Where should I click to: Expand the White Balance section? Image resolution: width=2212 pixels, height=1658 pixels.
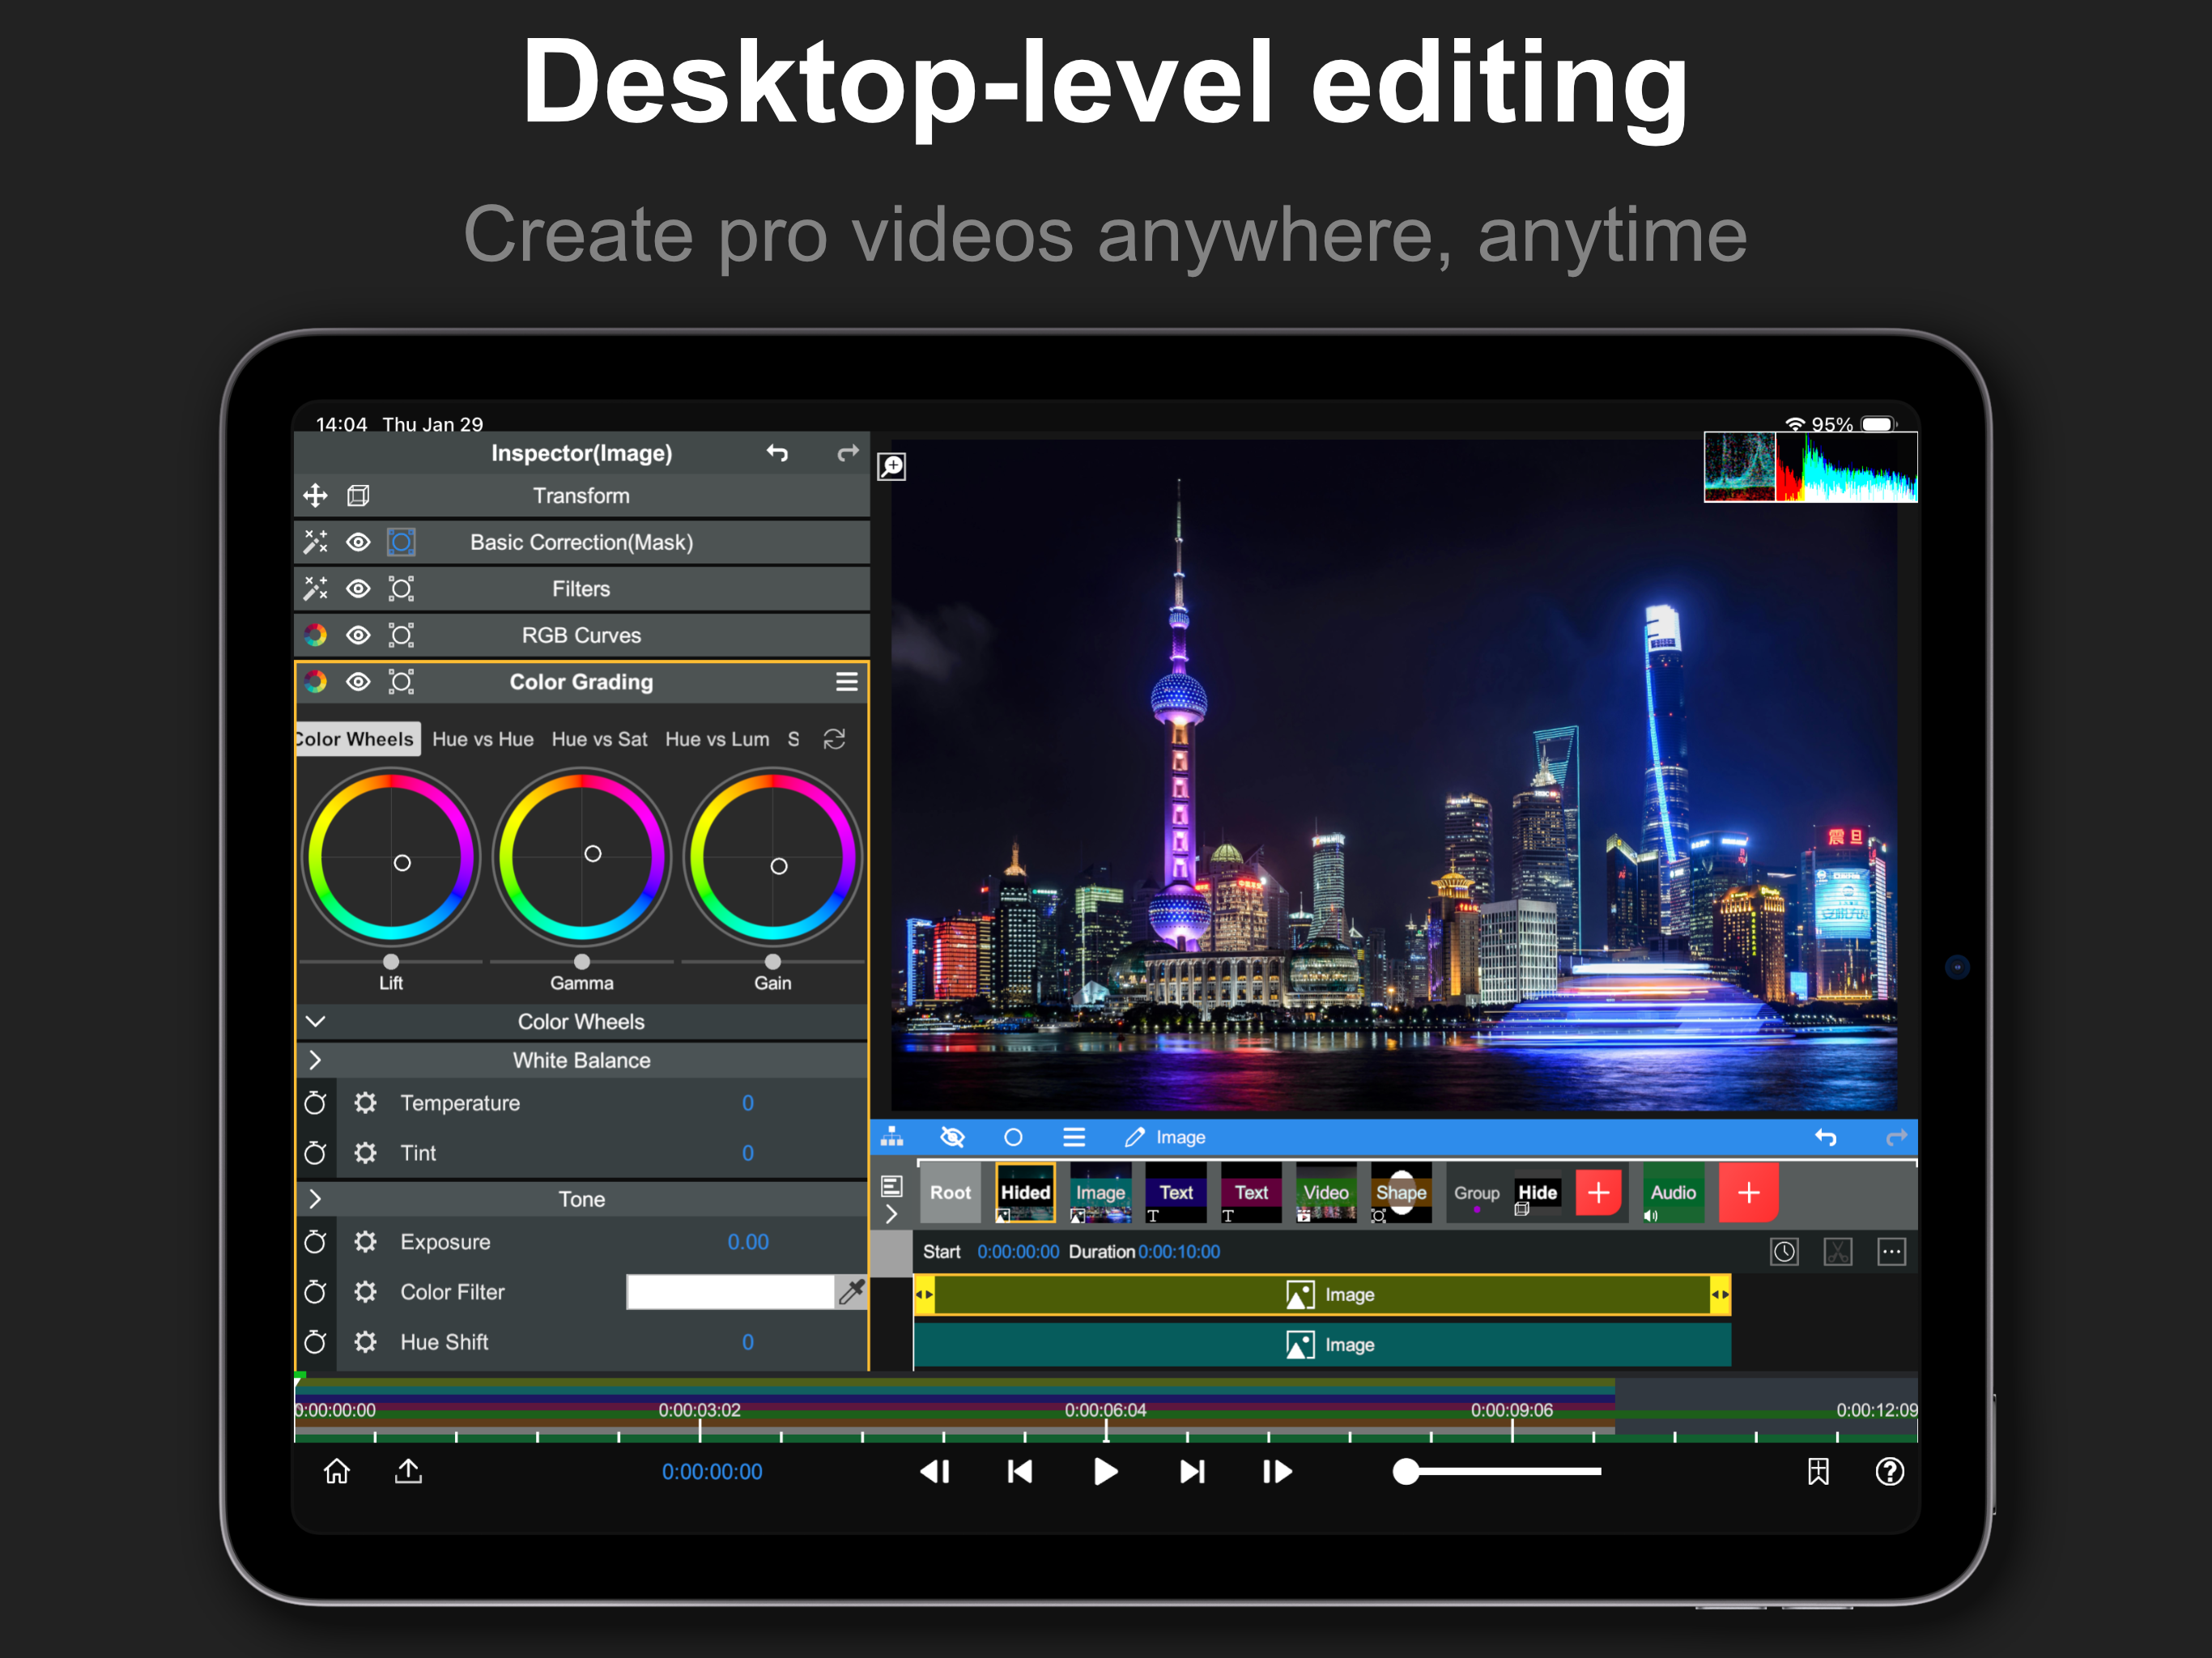pos(315,1060)
